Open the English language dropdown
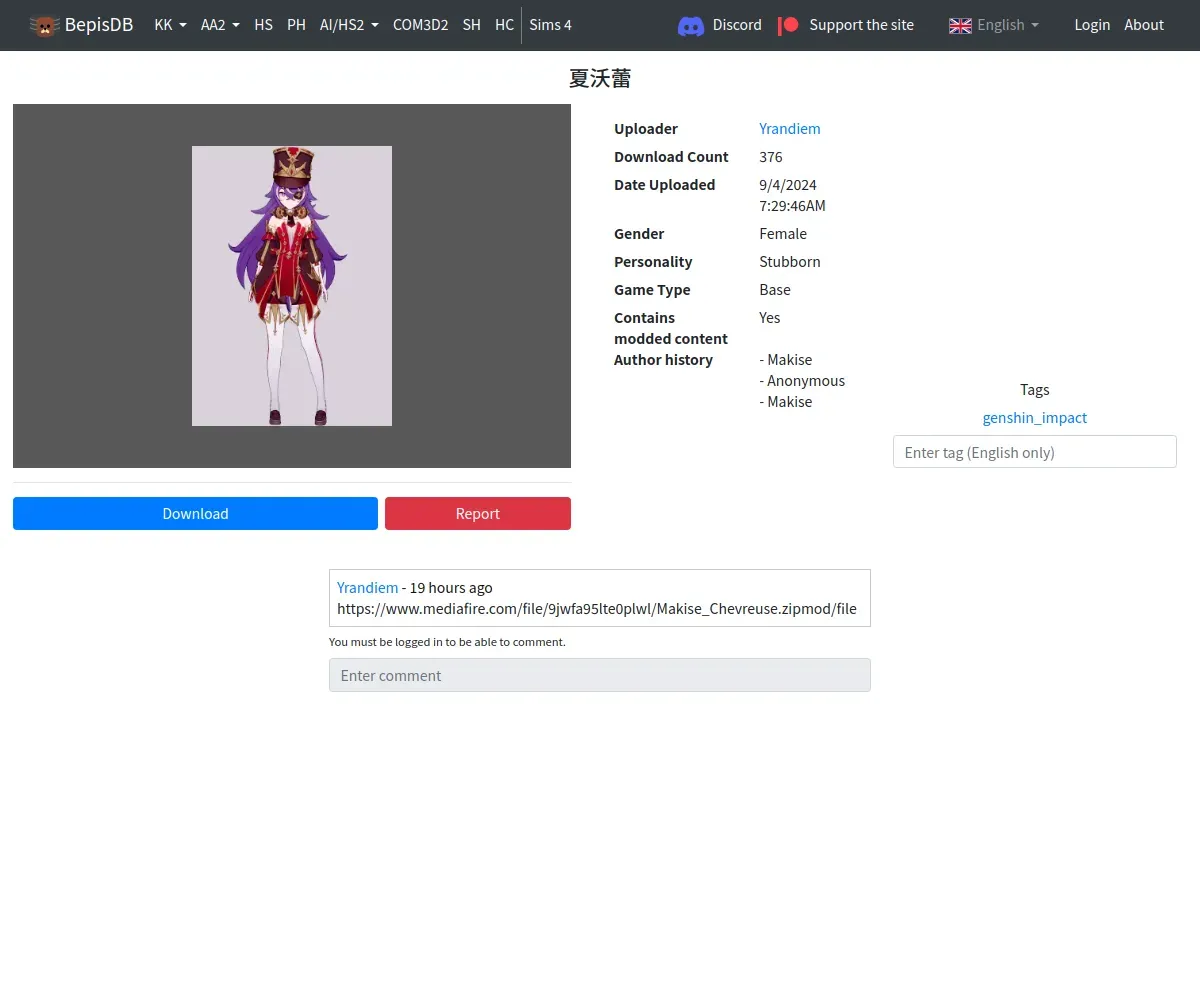 1008,25
